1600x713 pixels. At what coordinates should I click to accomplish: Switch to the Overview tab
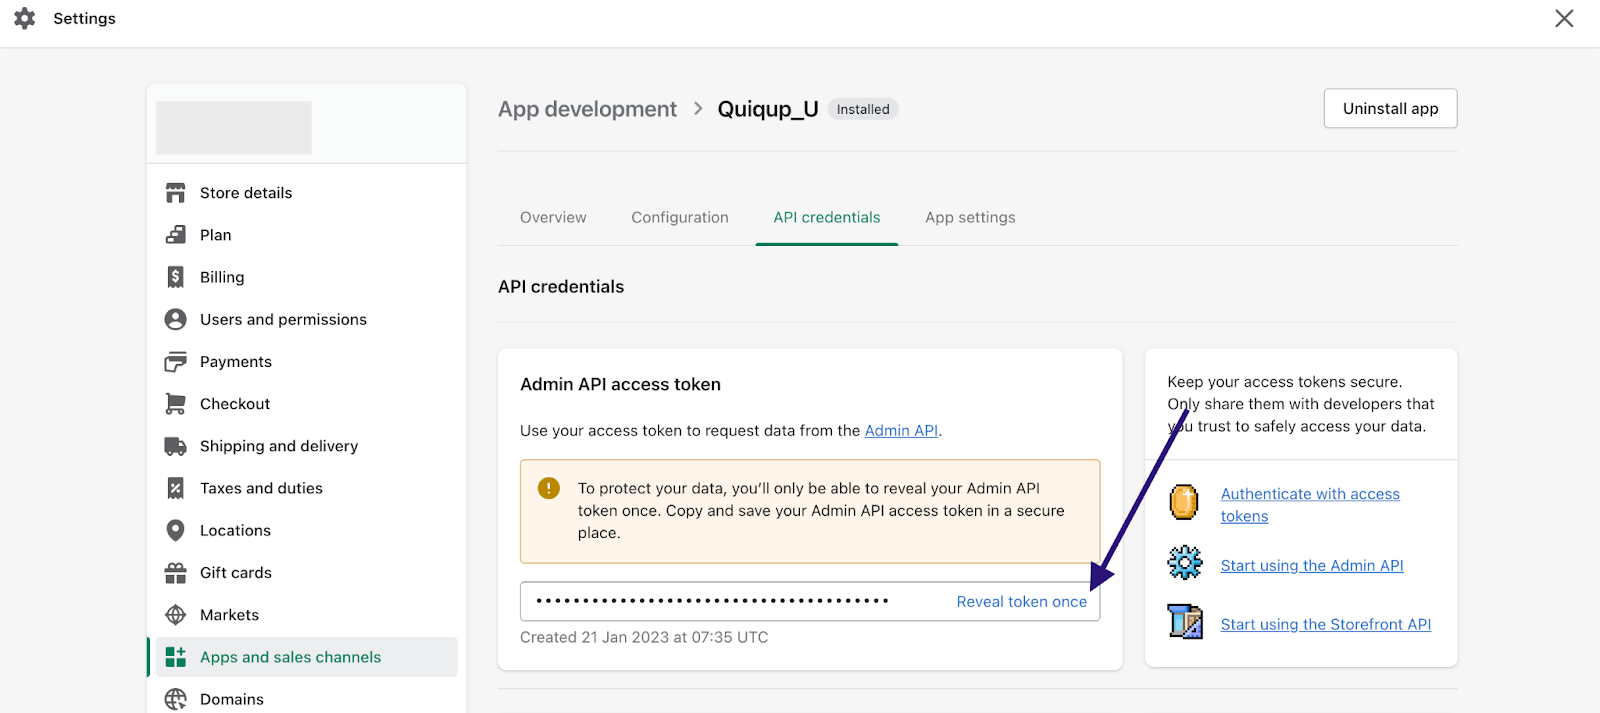pyautogui.click(x=553, y=217)
